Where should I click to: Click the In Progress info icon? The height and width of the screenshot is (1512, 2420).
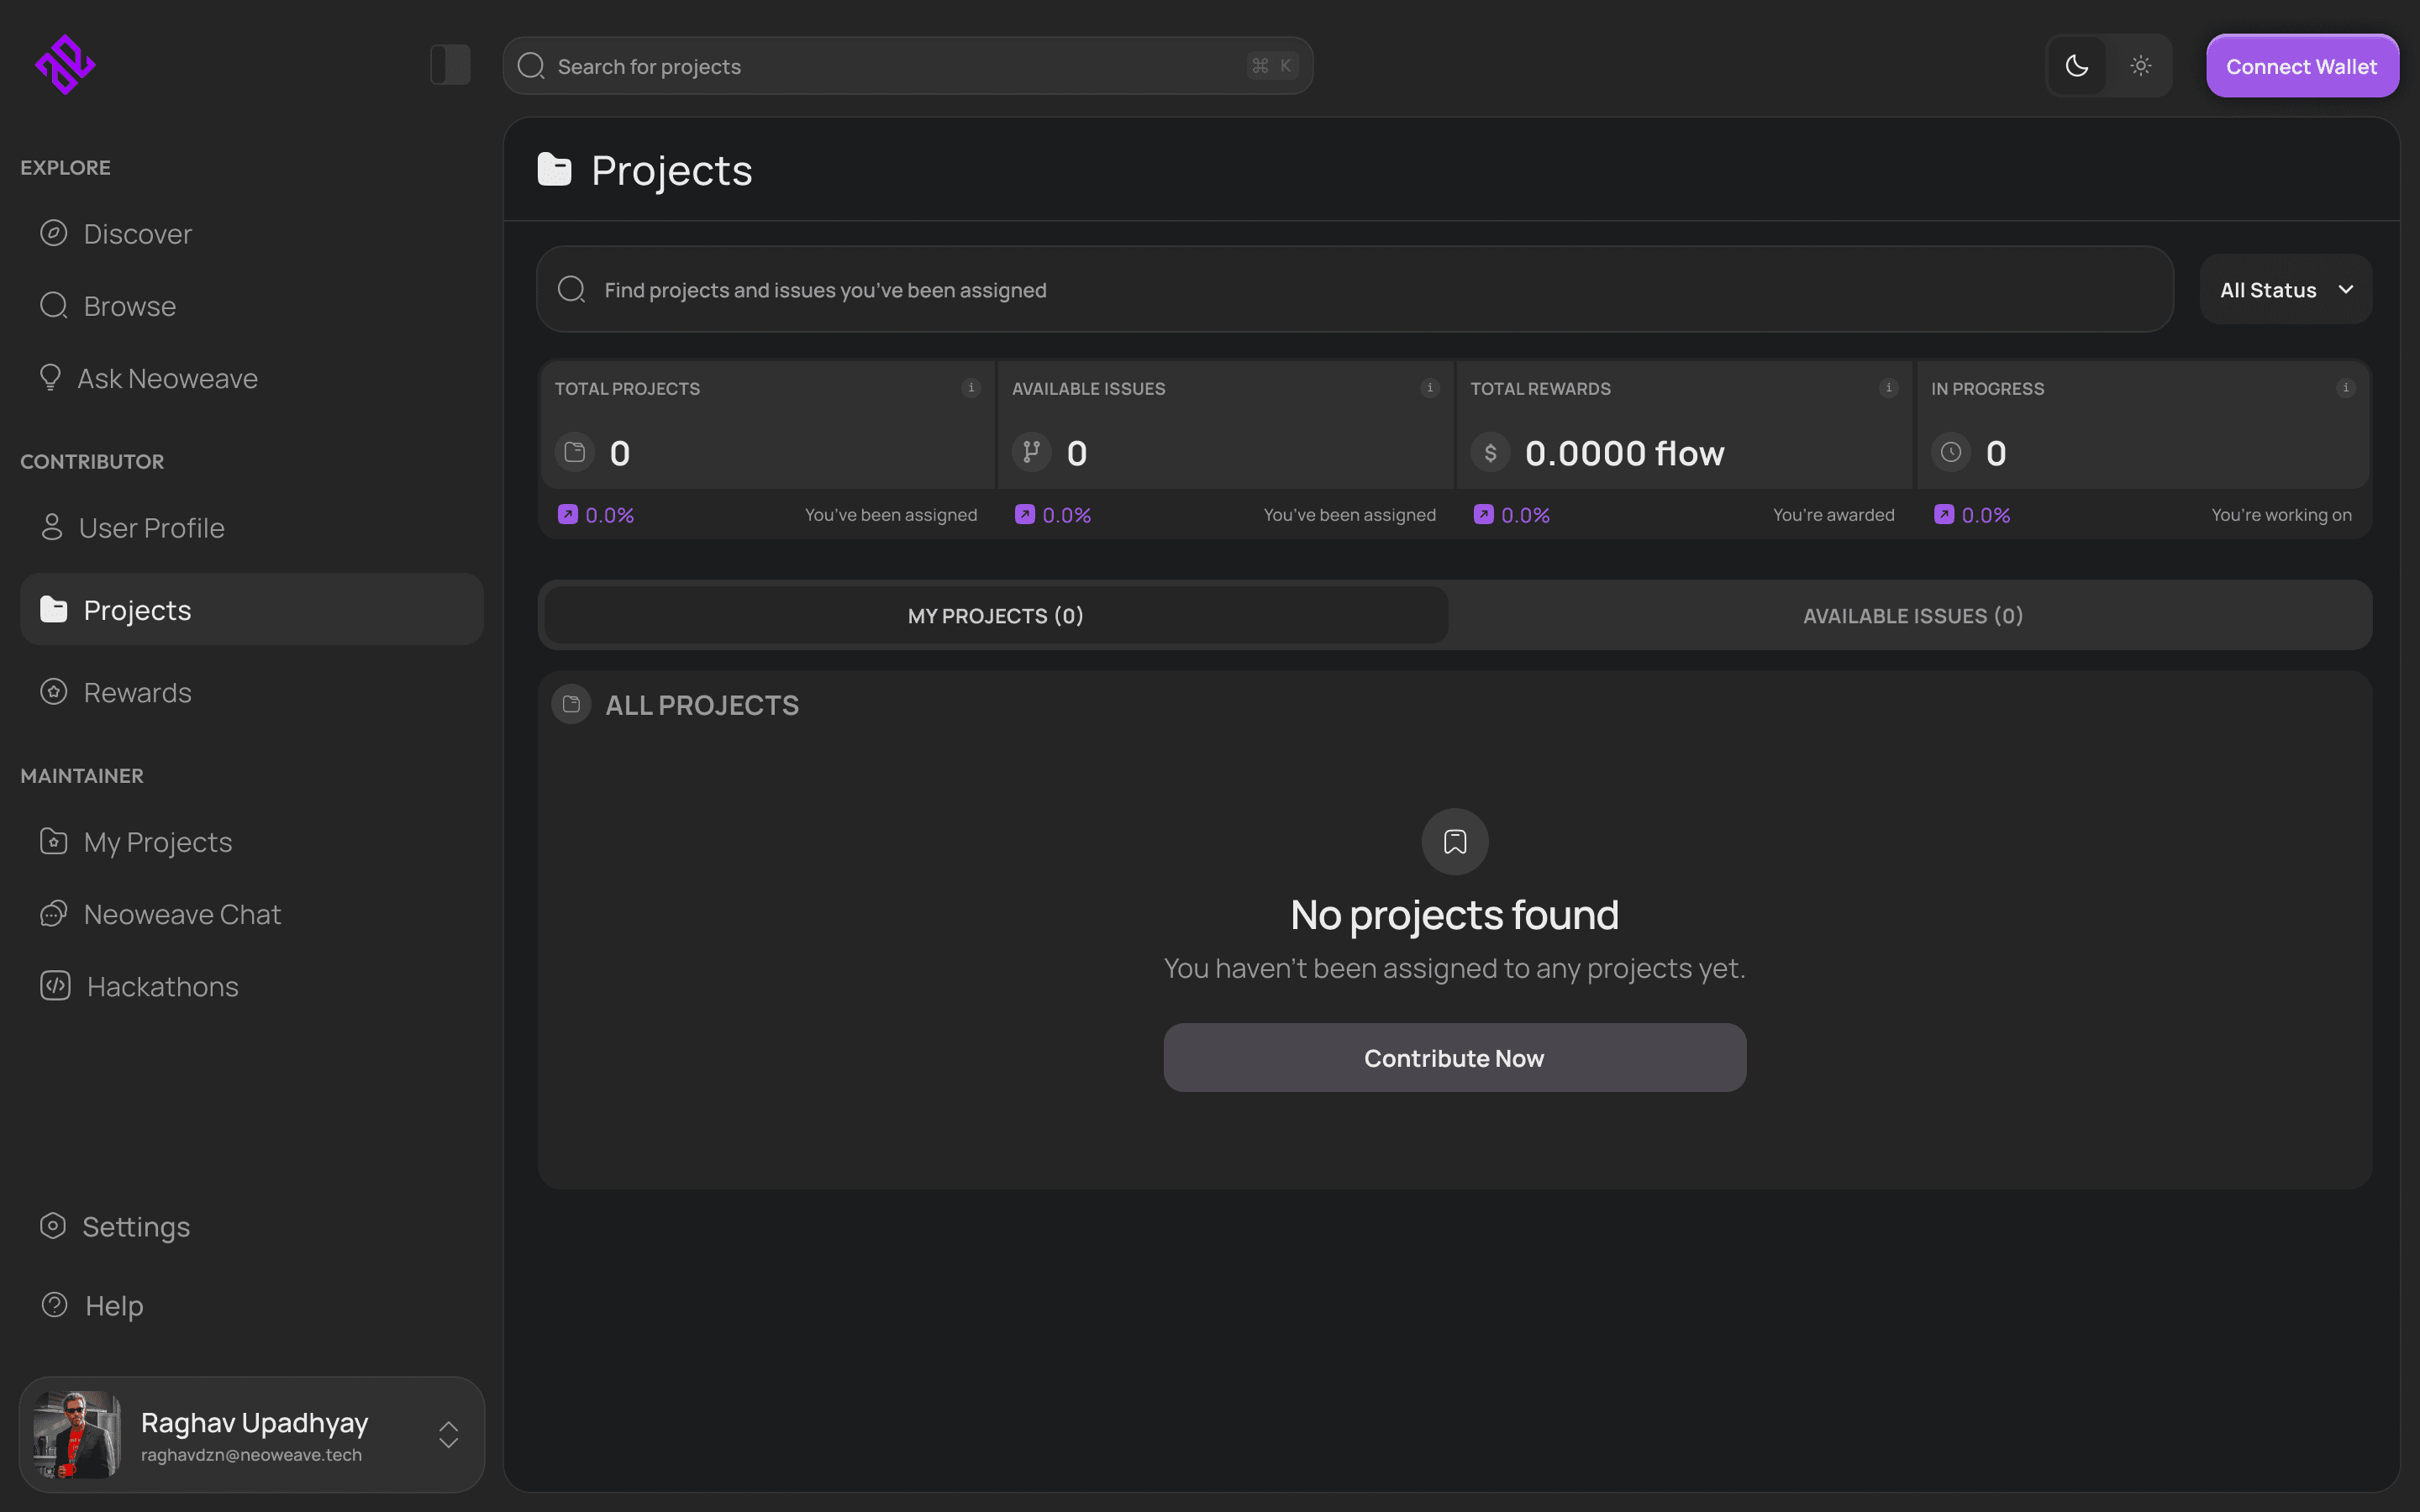pos(2345,388)
